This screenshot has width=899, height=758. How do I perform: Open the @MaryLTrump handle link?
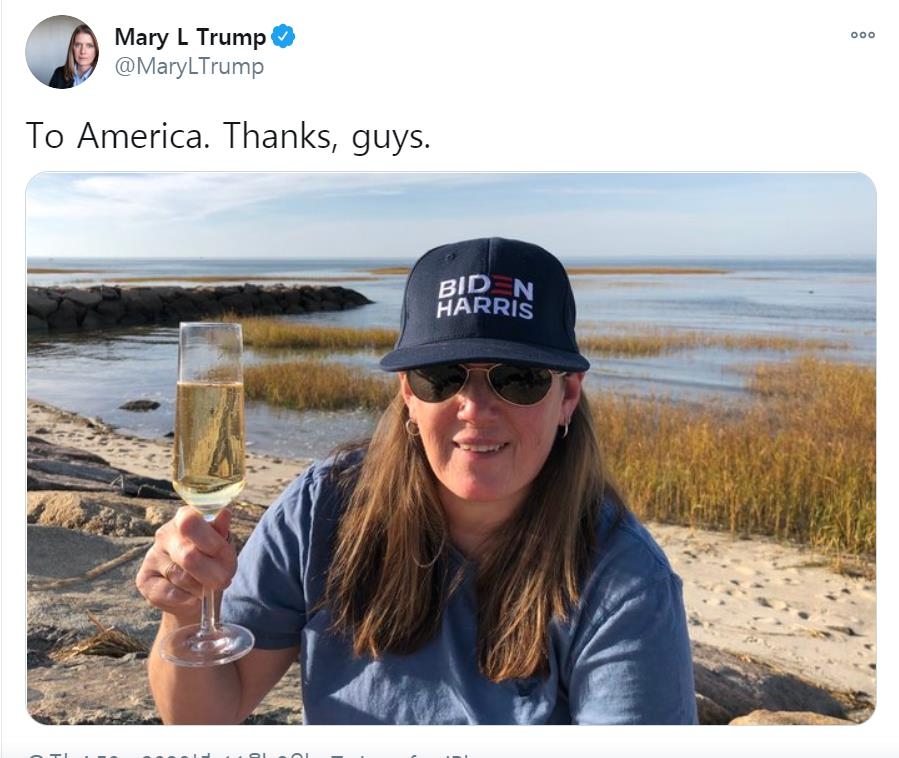[x=189, y=67]
